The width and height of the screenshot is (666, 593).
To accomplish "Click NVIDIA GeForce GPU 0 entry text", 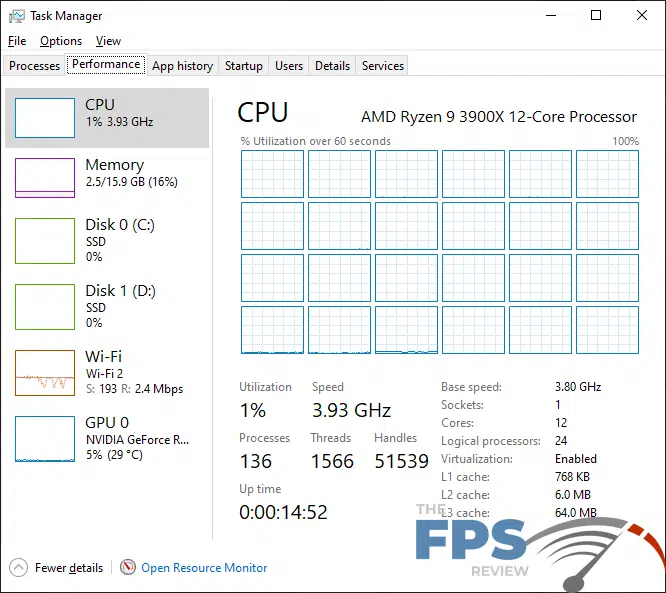I will pyautogui.click(x=138, y=440).
